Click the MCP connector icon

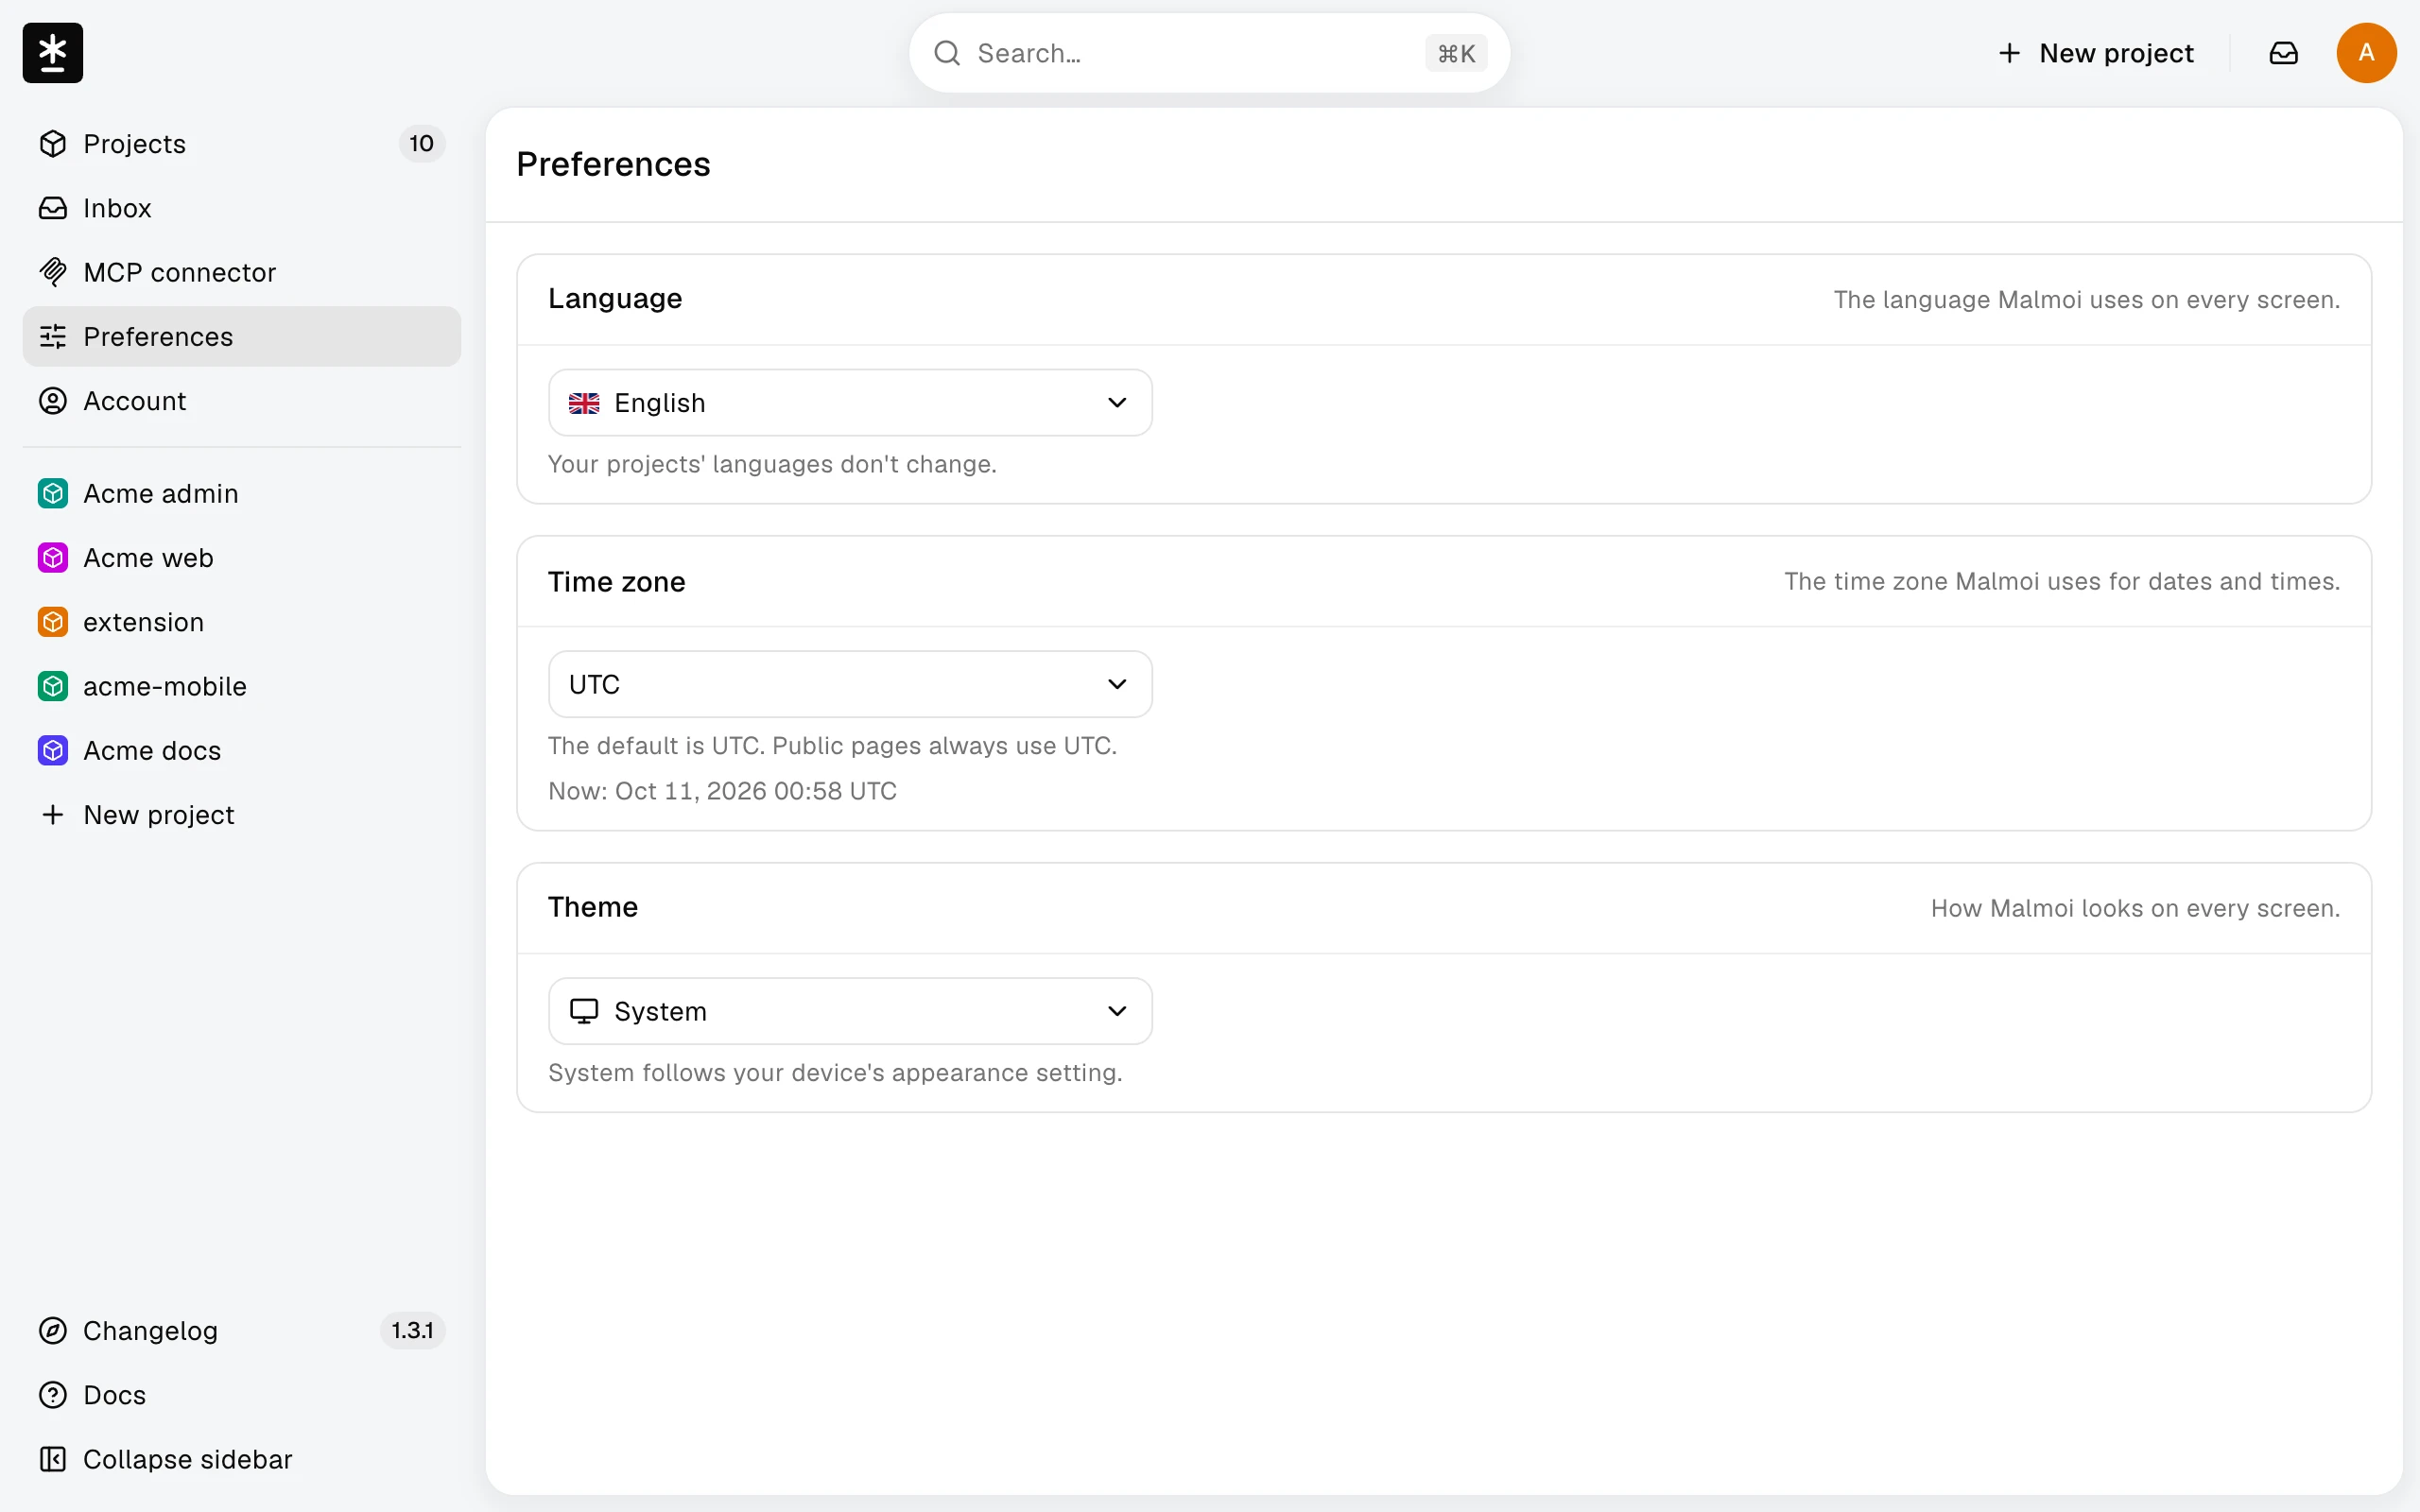53,272
